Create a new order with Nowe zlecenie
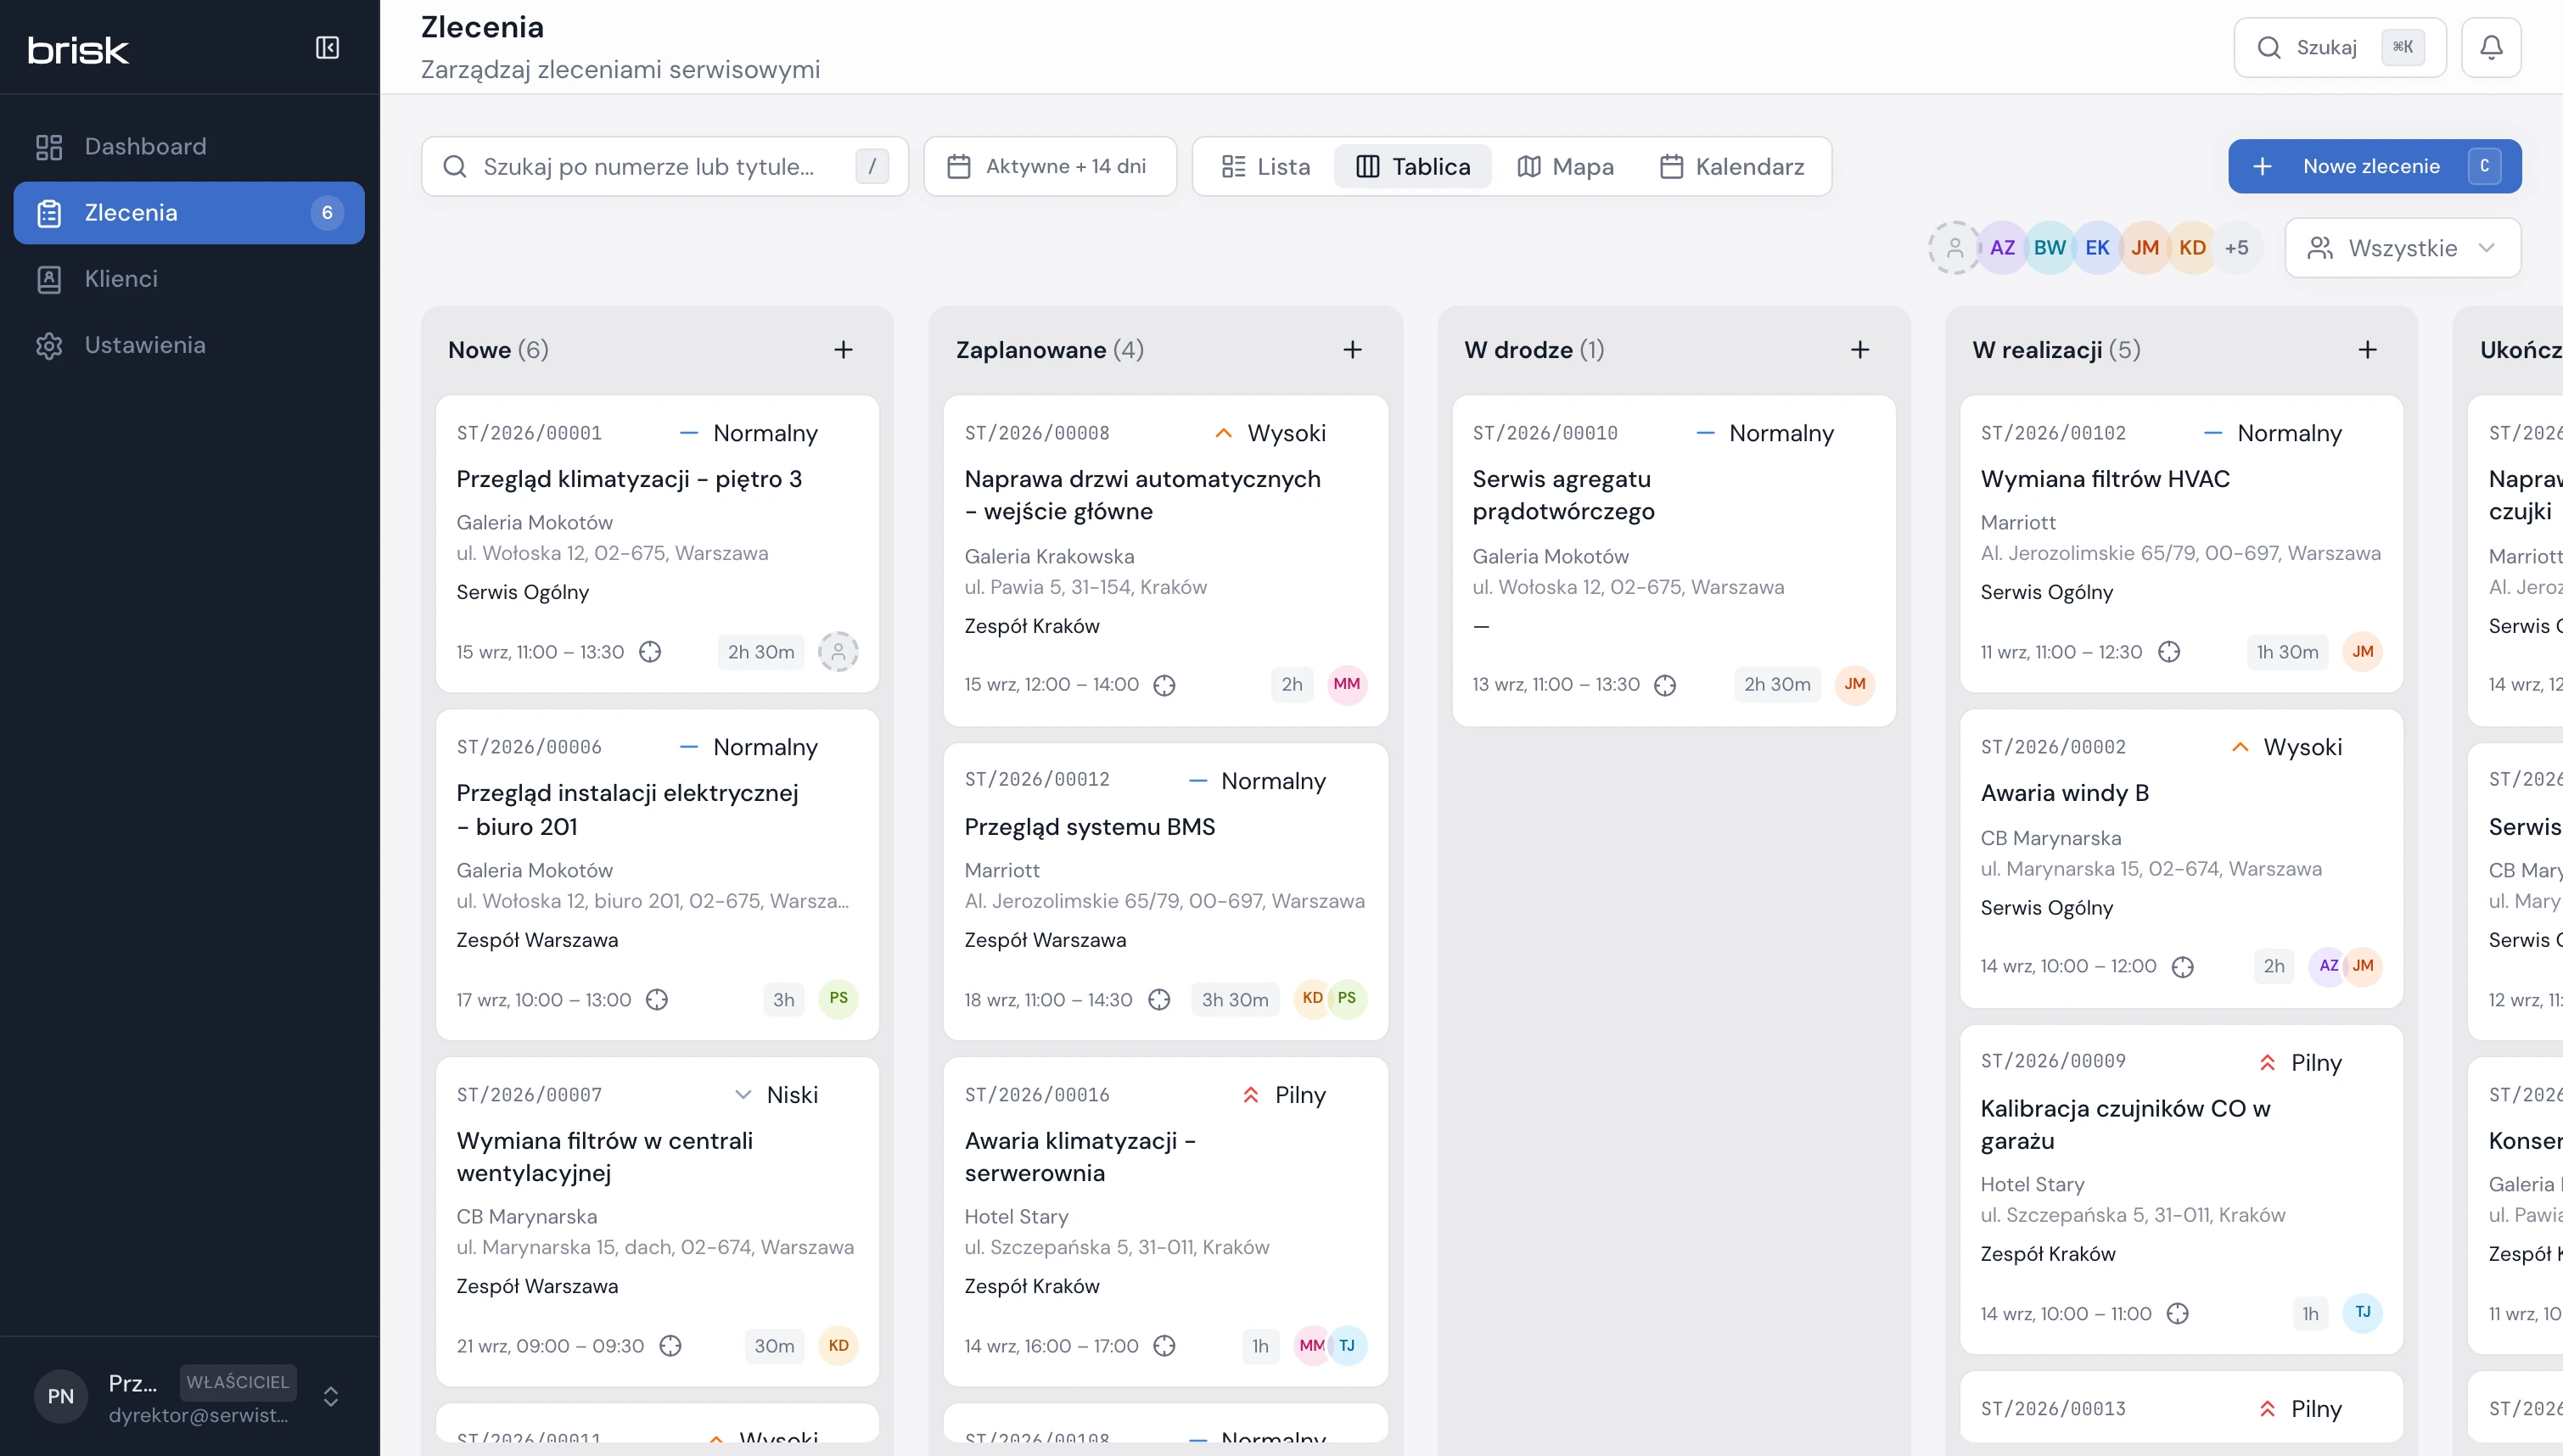2563x1456 pixels. click(x=2374, y=166)
